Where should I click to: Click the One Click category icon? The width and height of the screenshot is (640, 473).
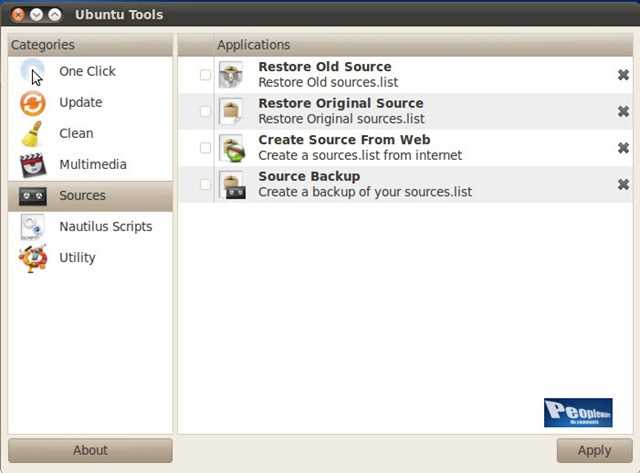(x=32, y=71)
